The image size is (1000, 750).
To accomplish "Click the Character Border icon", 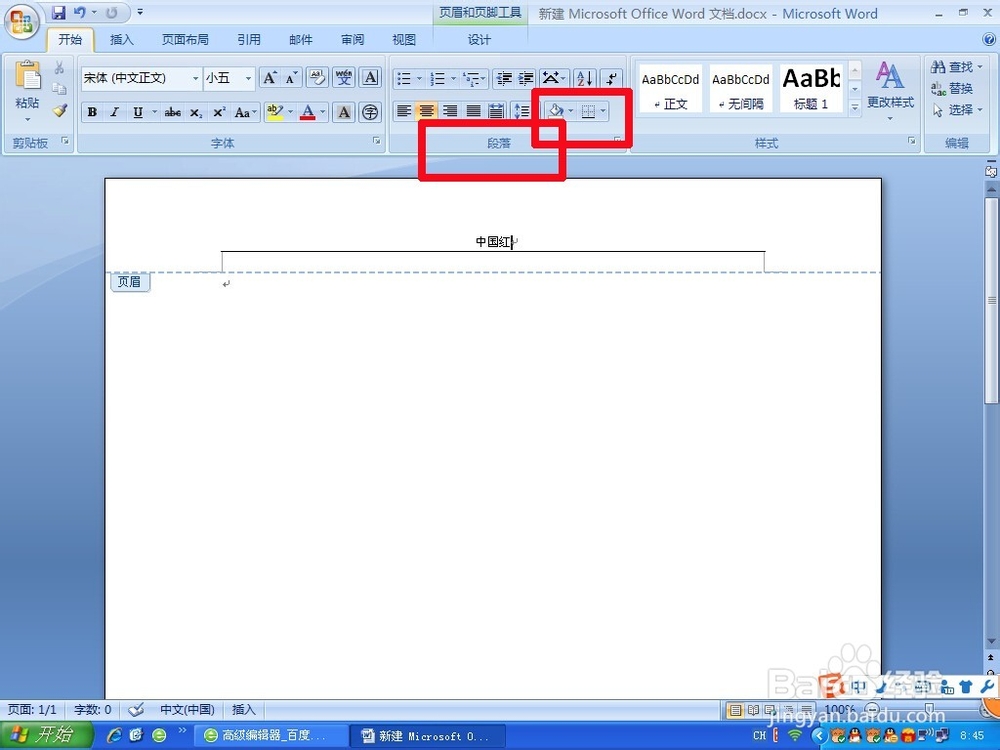I will pos(371,78).
